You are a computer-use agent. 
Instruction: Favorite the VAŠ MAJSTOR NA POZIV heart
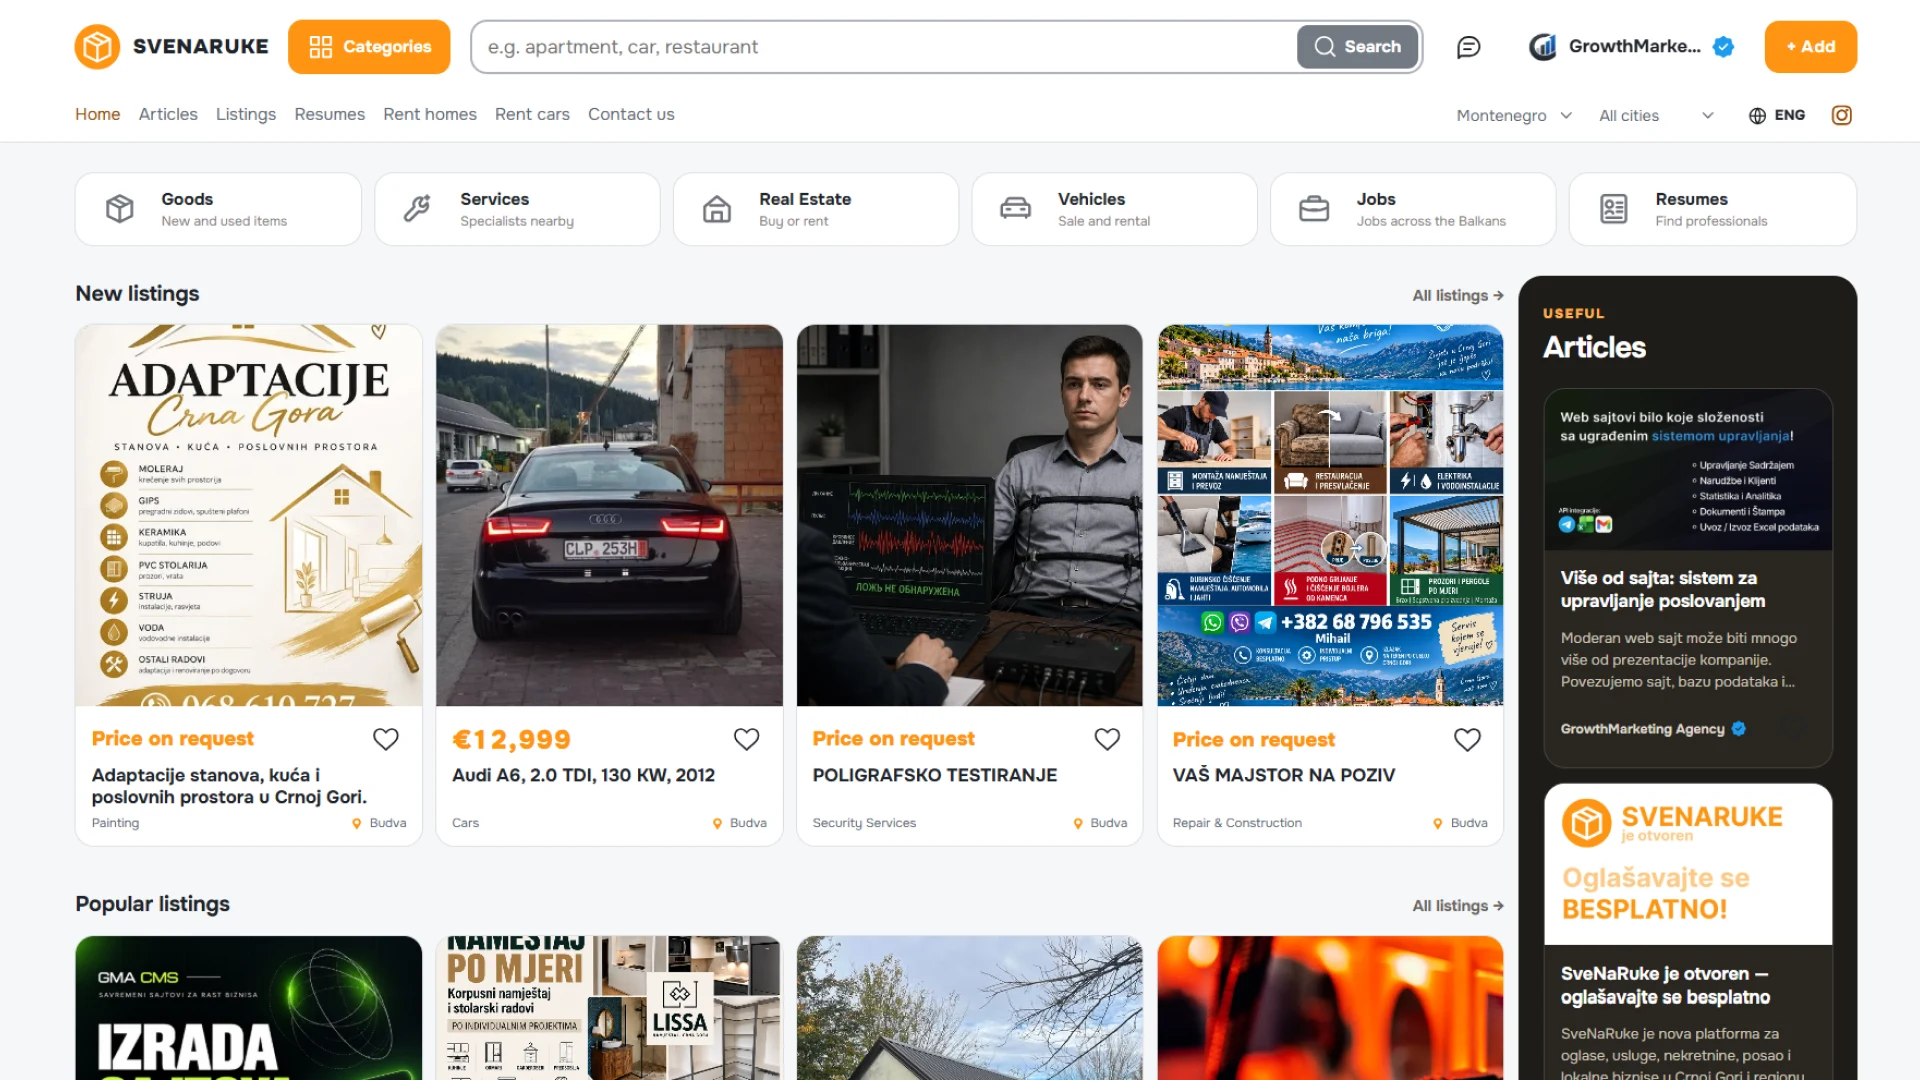pos(1467,739)
